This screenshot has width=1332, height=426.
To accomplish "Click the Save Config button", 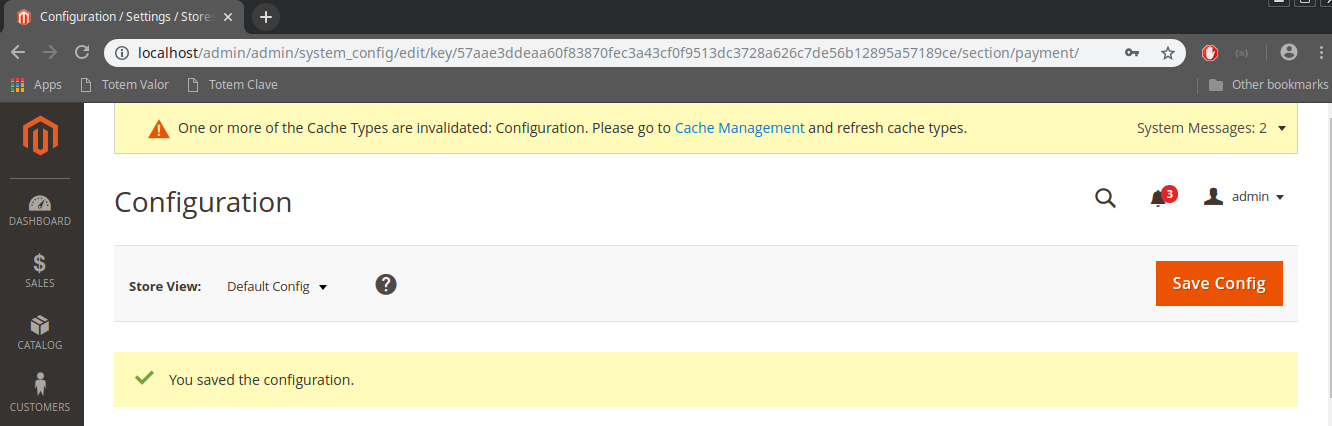I will tap(1219, 284).
